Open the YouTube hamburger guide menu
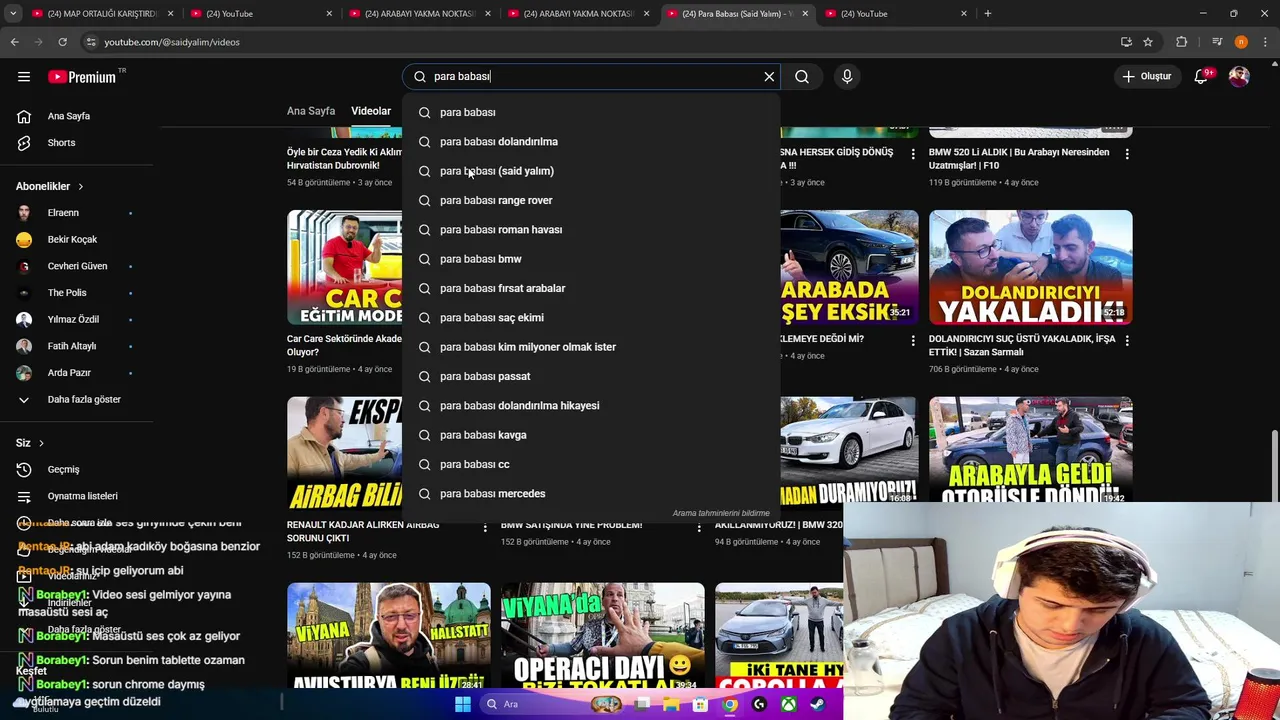 24,77
